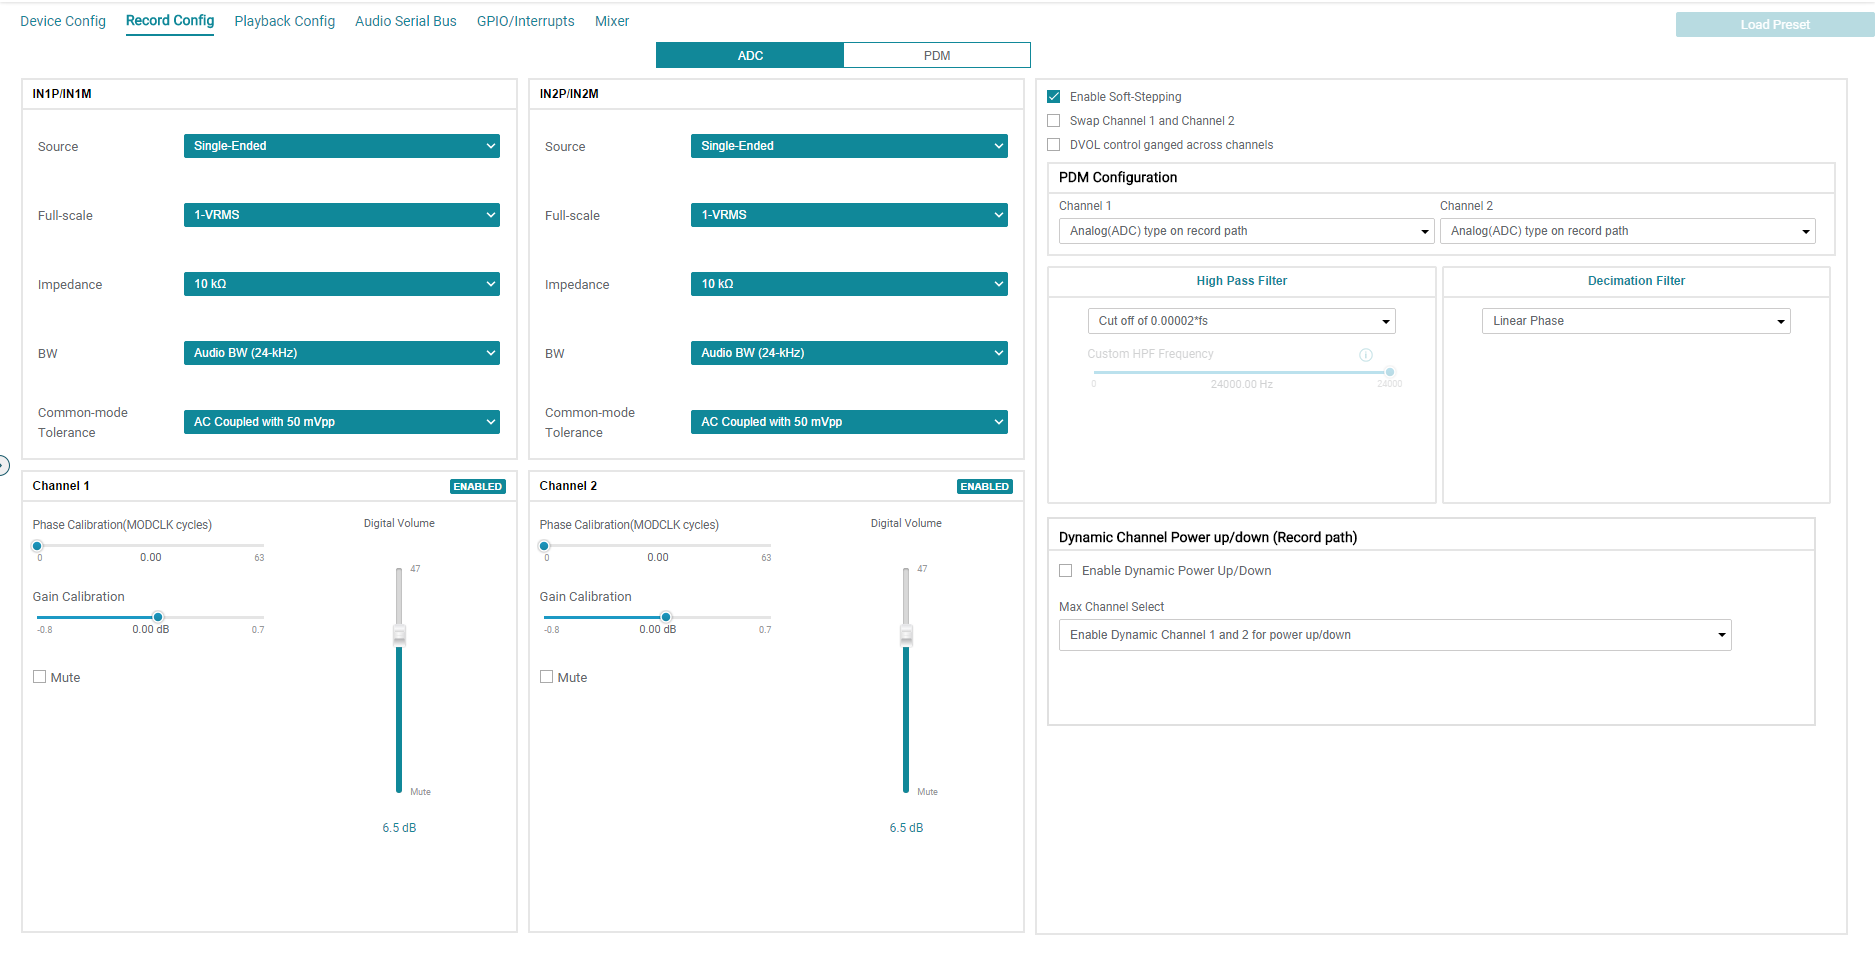Screen dimensions: 1875x967
Task: Open IN1P/IN1M Impedance dropdown
Action: [x=341, y=284]
